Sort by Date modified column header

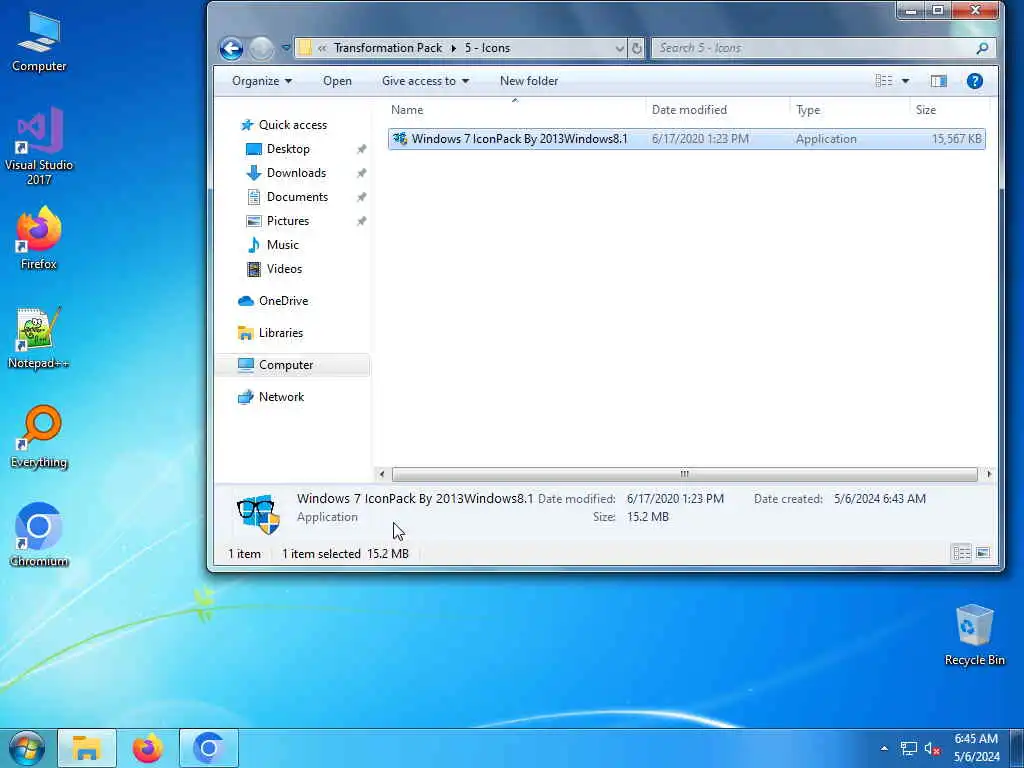tap(689, 110)
